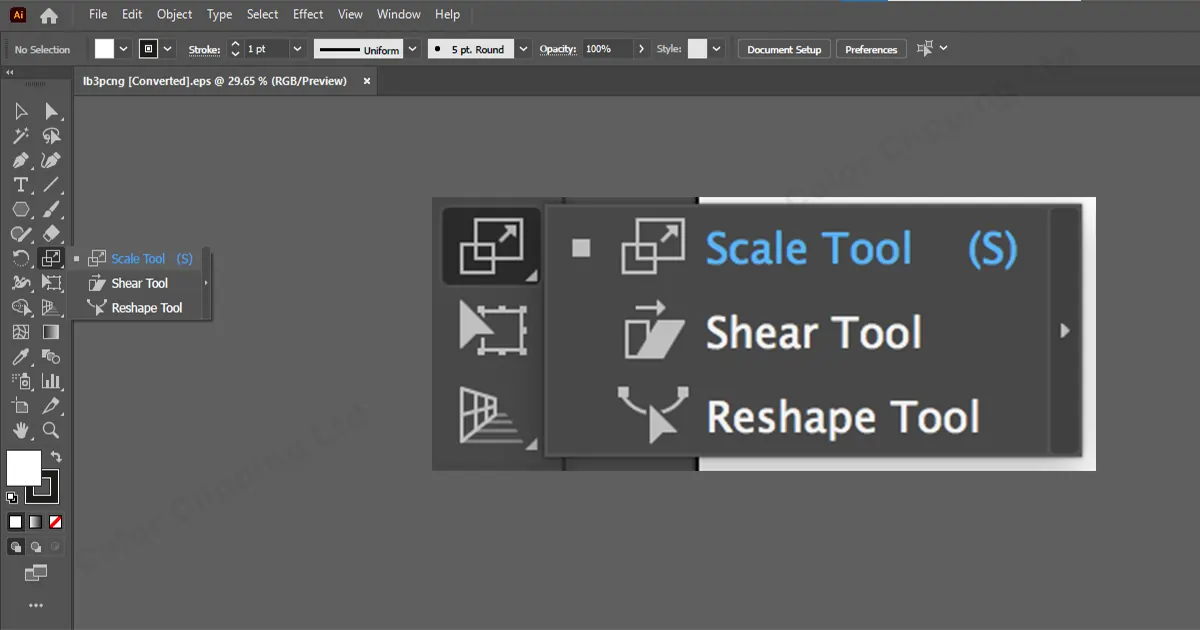Image resolution: width=1200 pixels, height=630 pixels.
Task: Go to the Home screen icon
Action: pyautogui.click(x=48, y=15)
